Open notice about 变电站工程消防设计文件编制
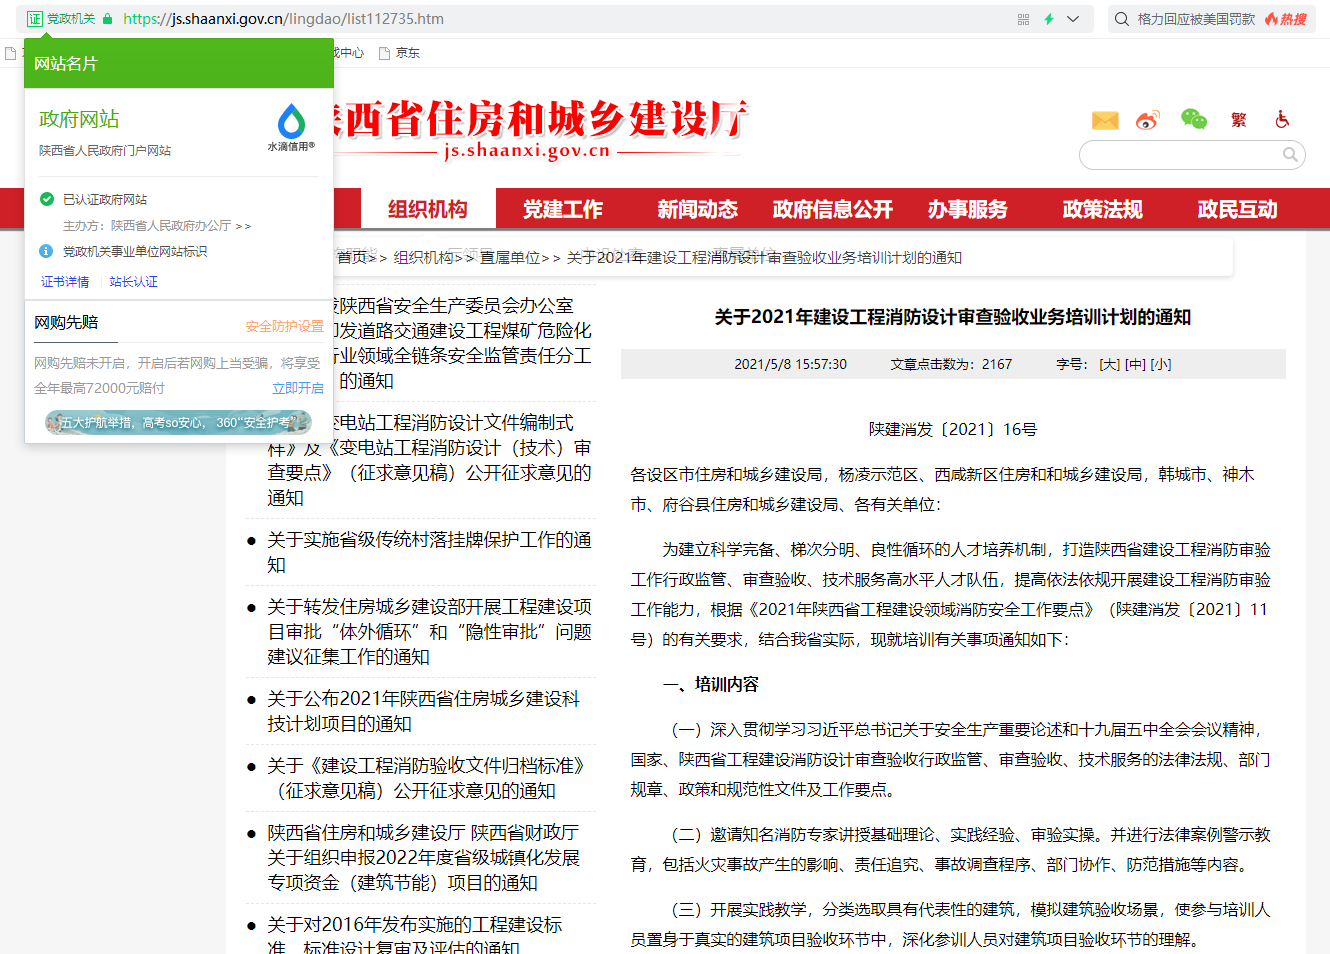The height and width of the screenshot is (954, 1330). 429,460
